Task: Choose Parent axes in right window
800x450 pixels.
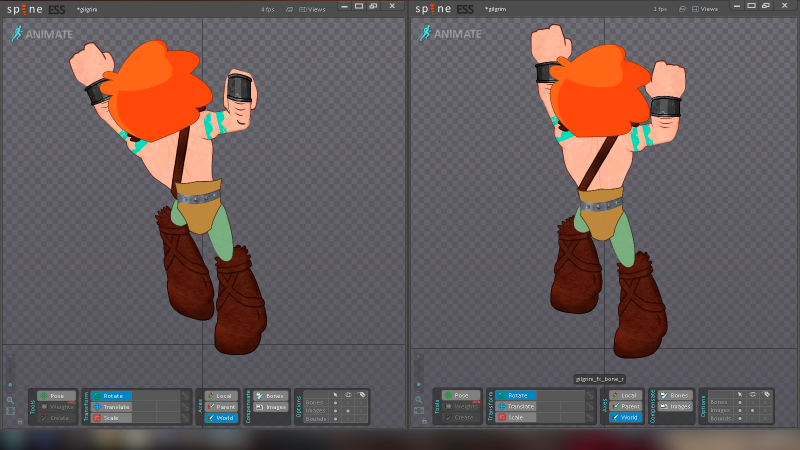Action: (x=626, y=406)
